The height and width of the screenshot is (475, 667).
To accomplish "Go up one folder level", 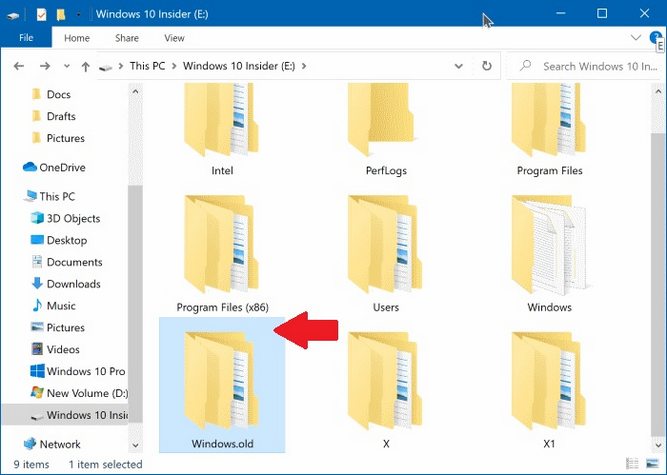I will click(86, 66).
